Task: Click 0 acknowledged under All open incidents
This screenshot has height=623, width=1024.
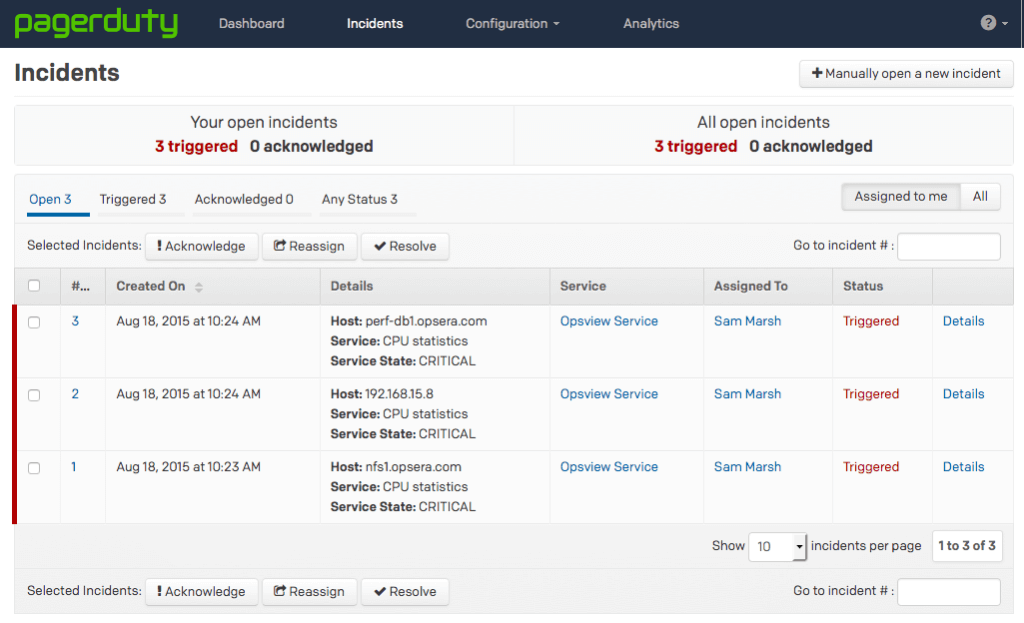Action: (x=810, y=146)
